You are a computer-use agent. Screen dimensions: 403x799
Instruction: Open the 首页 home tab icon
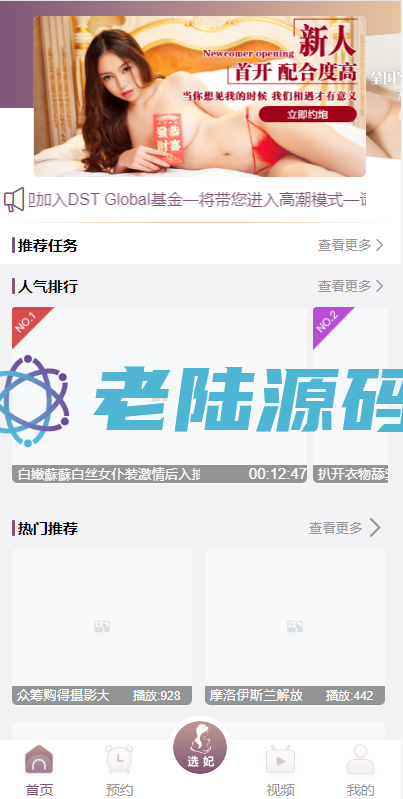[39, 759]
